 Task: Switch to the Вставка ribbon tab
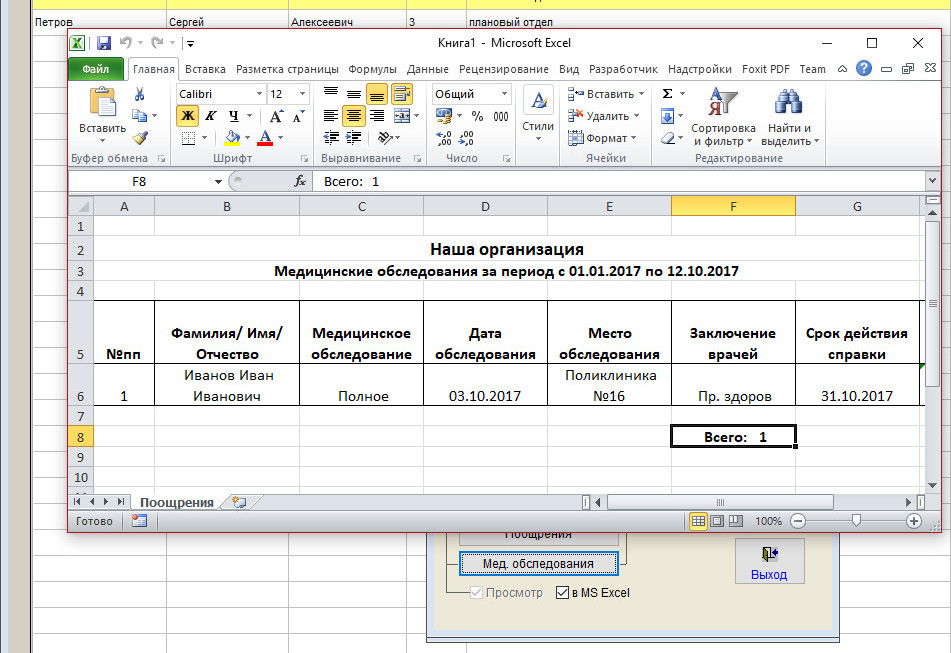click(x=205, y=69)
